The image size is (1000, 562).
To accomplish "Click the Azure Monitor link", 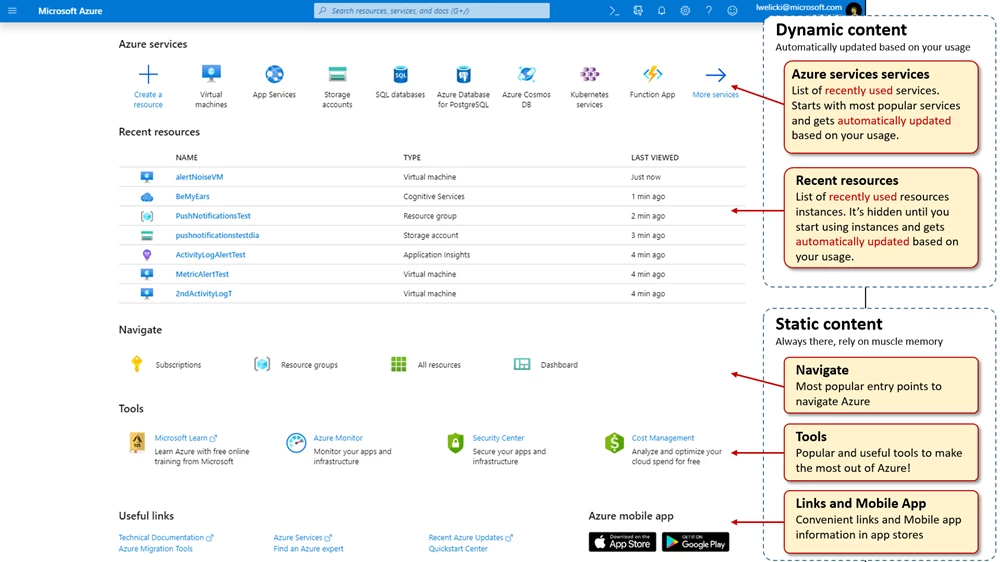I will point(338,438).
